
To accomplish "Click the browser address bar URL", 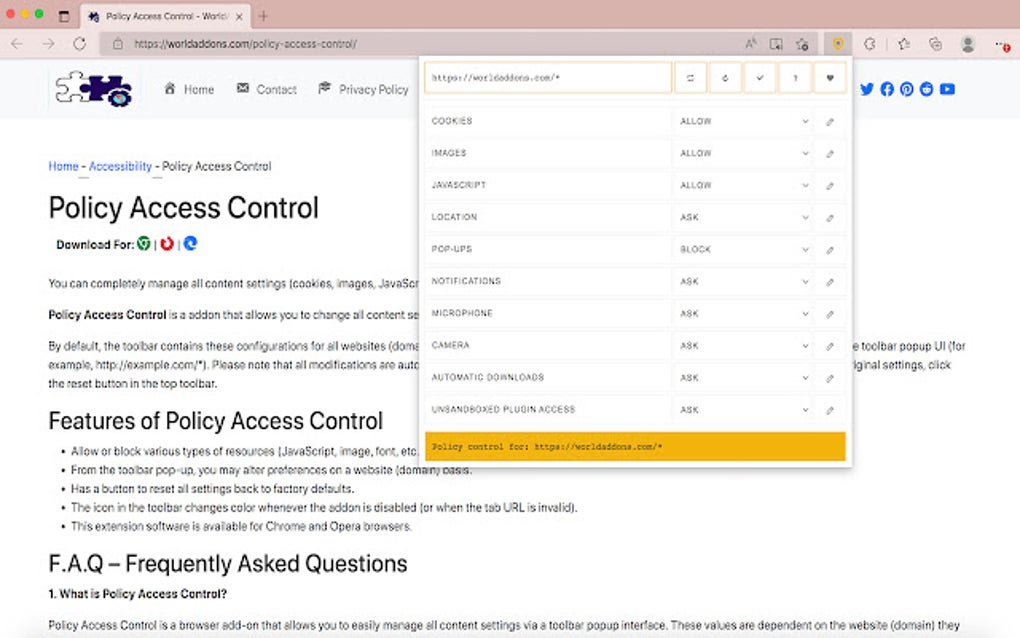I will (245, 44).
